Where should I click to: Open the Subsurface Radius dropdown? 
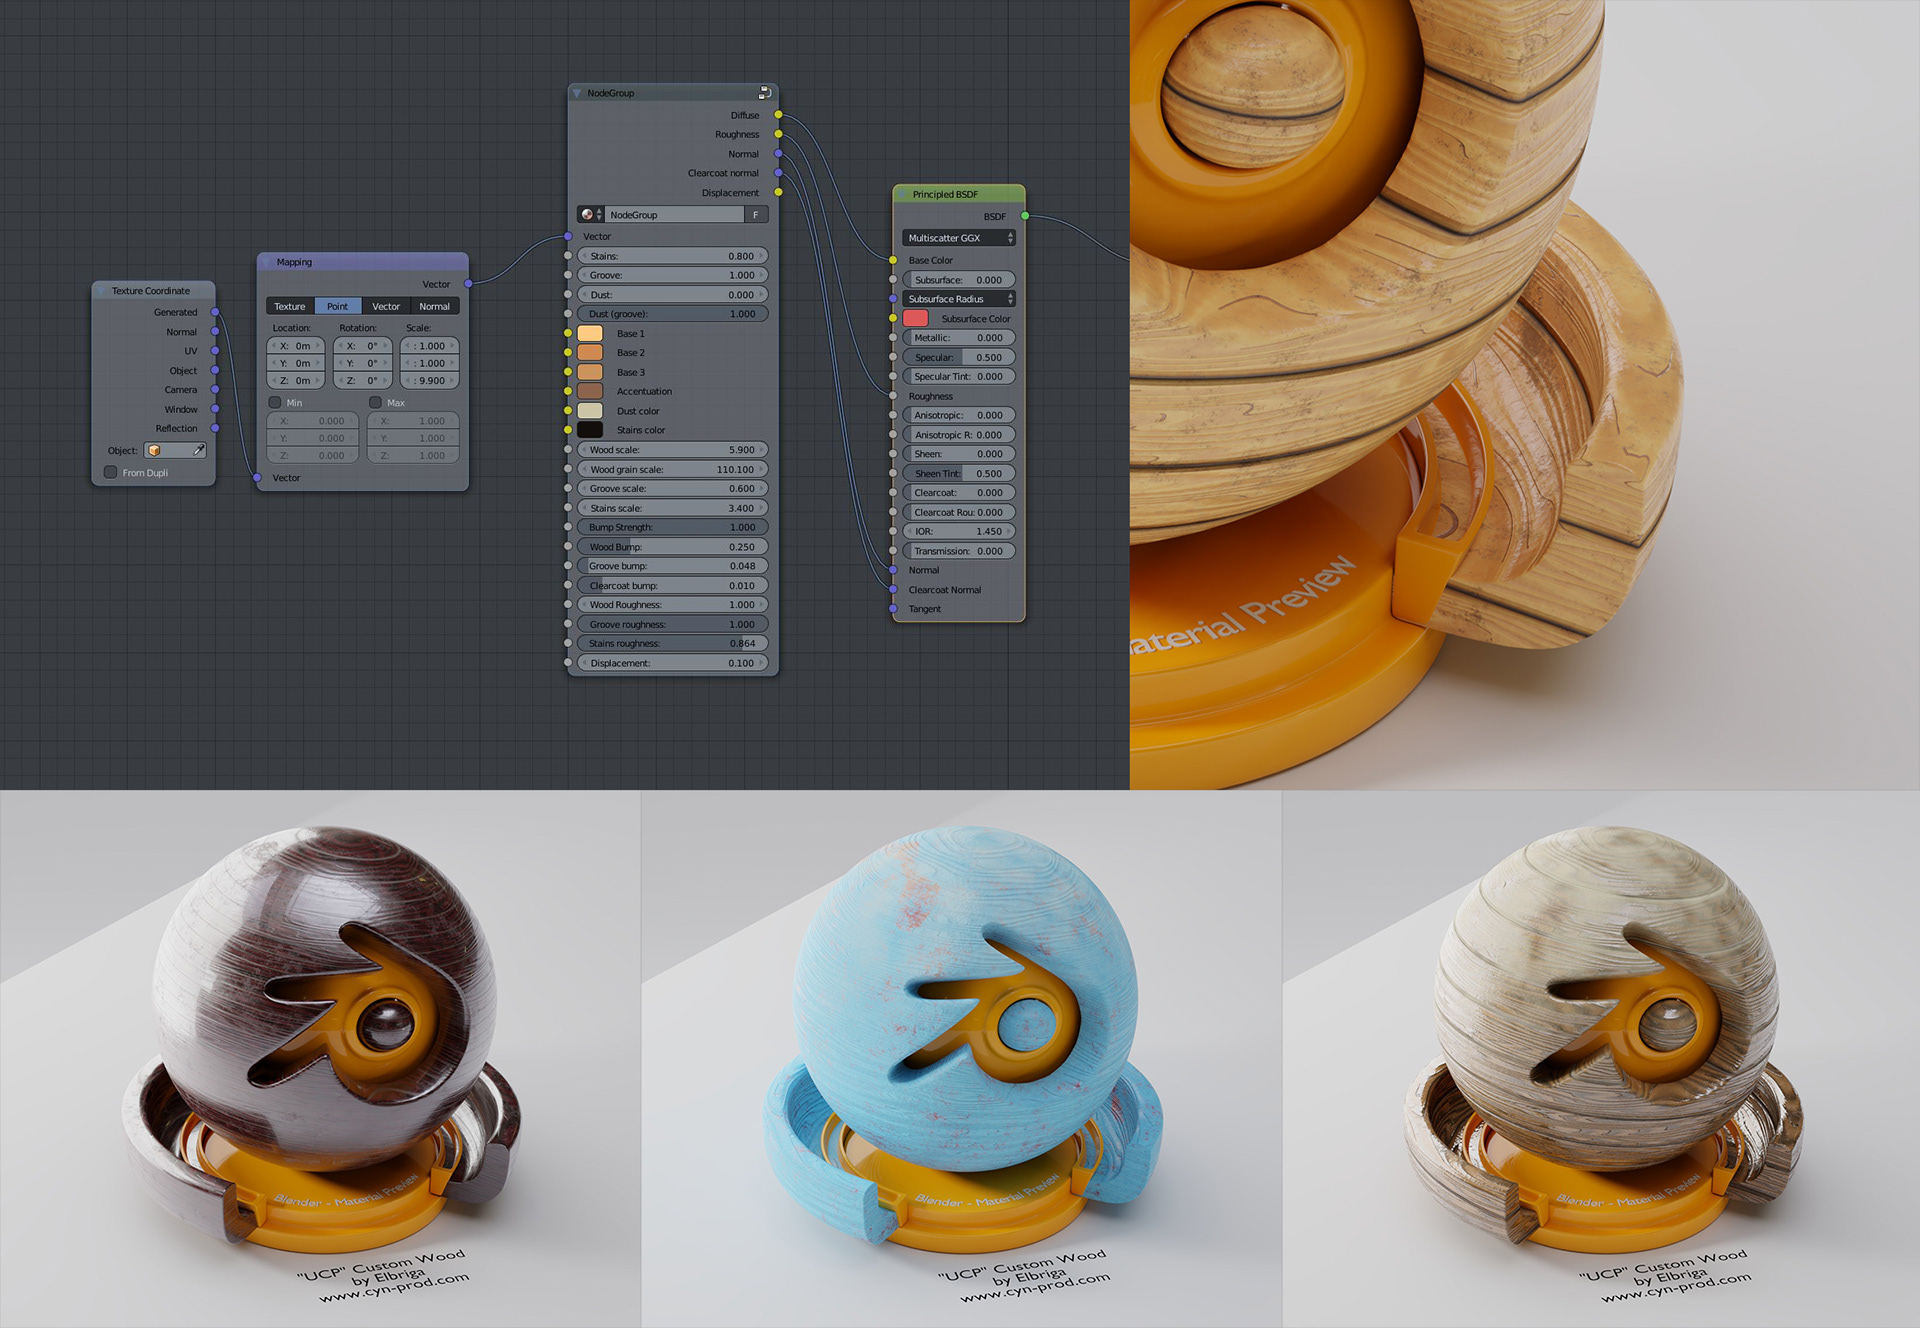pos(959,299)
